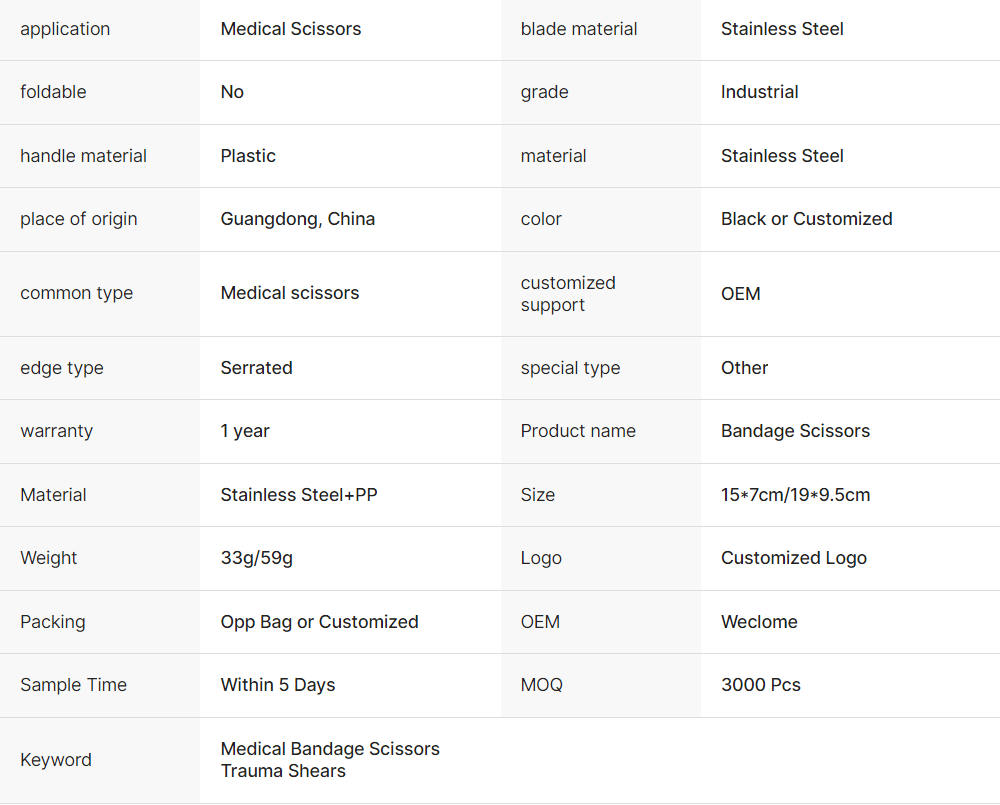Click the 'Customized Logo' value
Image resolution: width=1000 pixels, height=805 pixels.
[x=793, y=558]
